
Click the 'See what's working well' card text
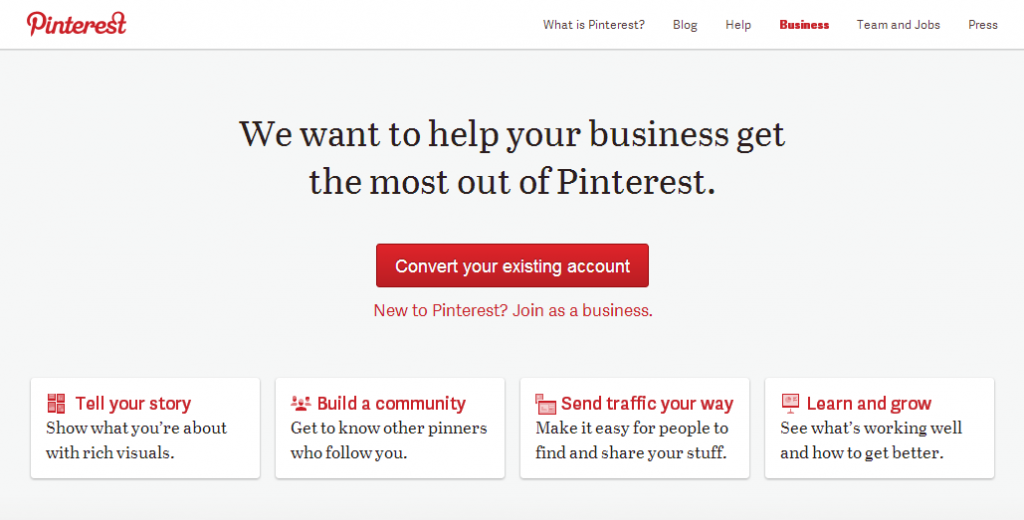coord(871,428)
